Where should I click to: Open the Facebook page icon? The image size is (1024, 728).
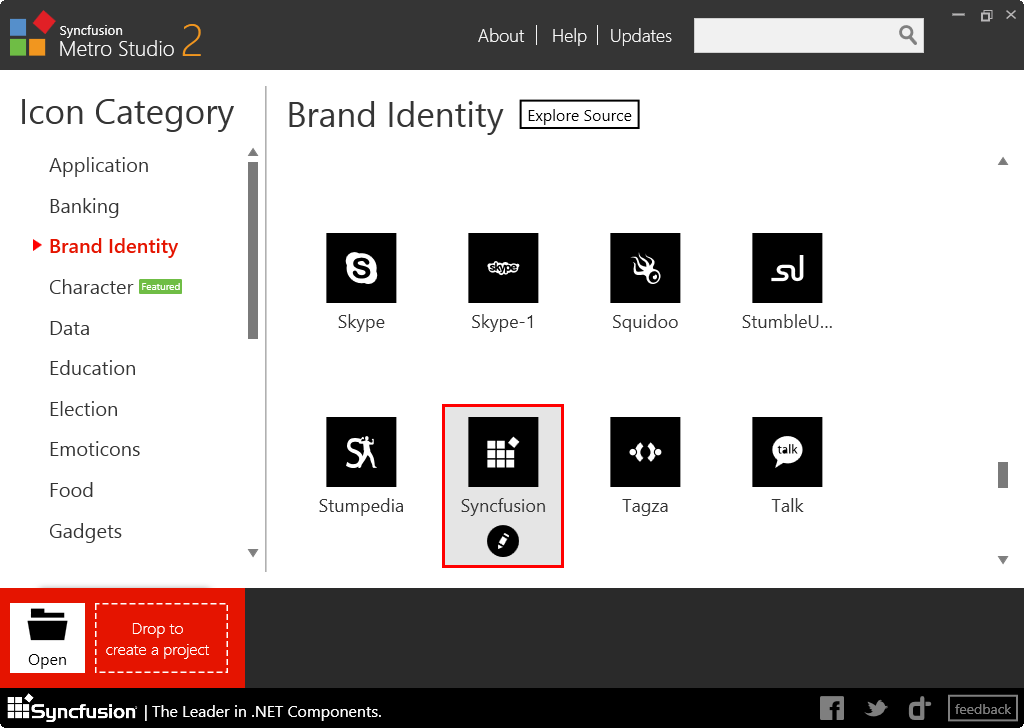(832, 708)
